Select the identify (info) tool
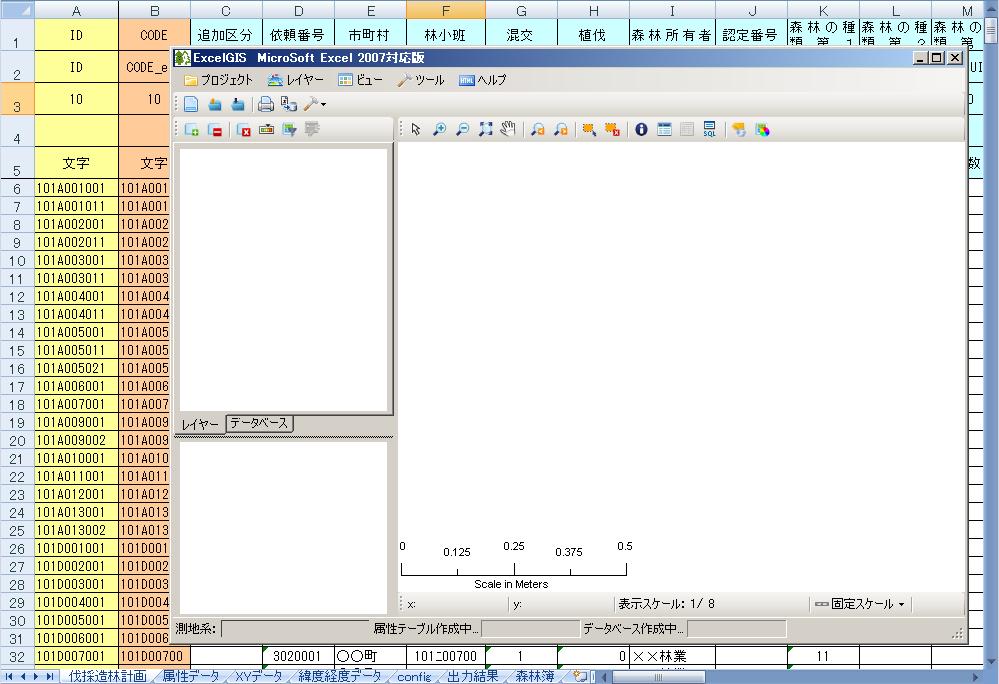The width and height of the screenshot is (999, 684). [x=640, y=129]
